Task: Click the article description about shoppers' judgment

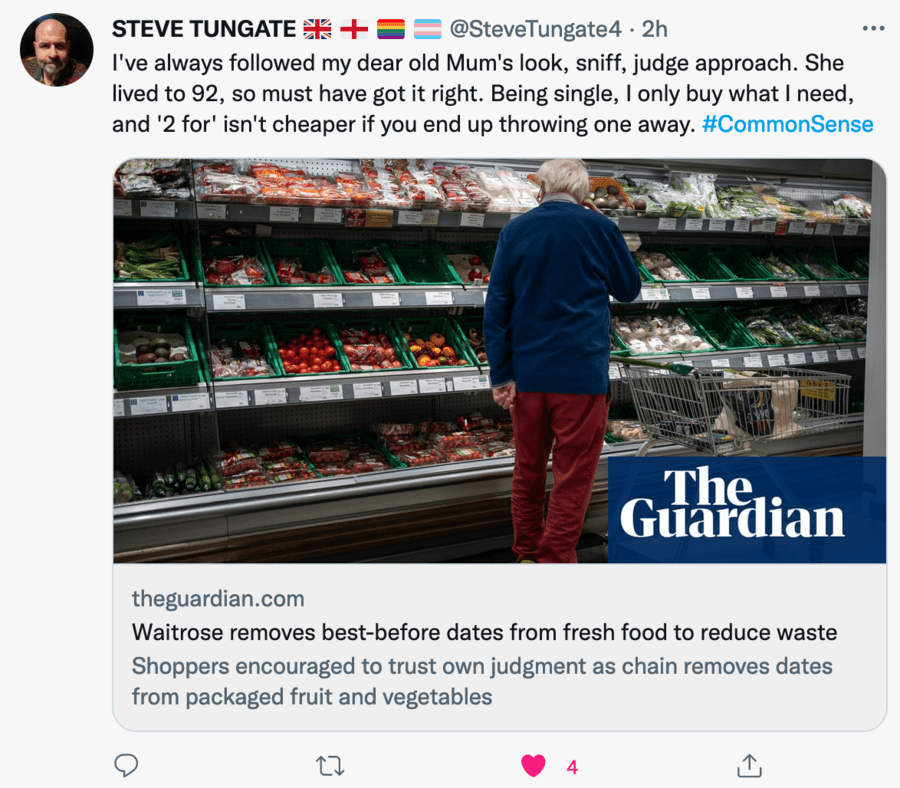Action: point(482,681)
